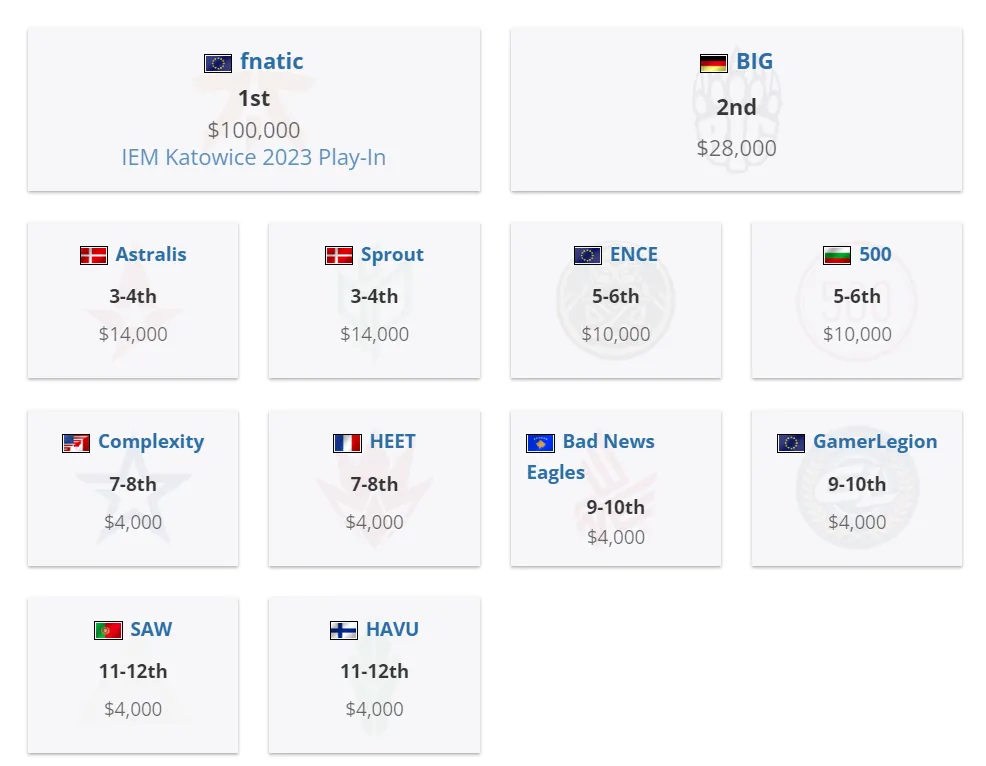Click the EU flag next to fnatic
Screen dimensions: 986x766
pyautogui.click(x=218, y=64)
